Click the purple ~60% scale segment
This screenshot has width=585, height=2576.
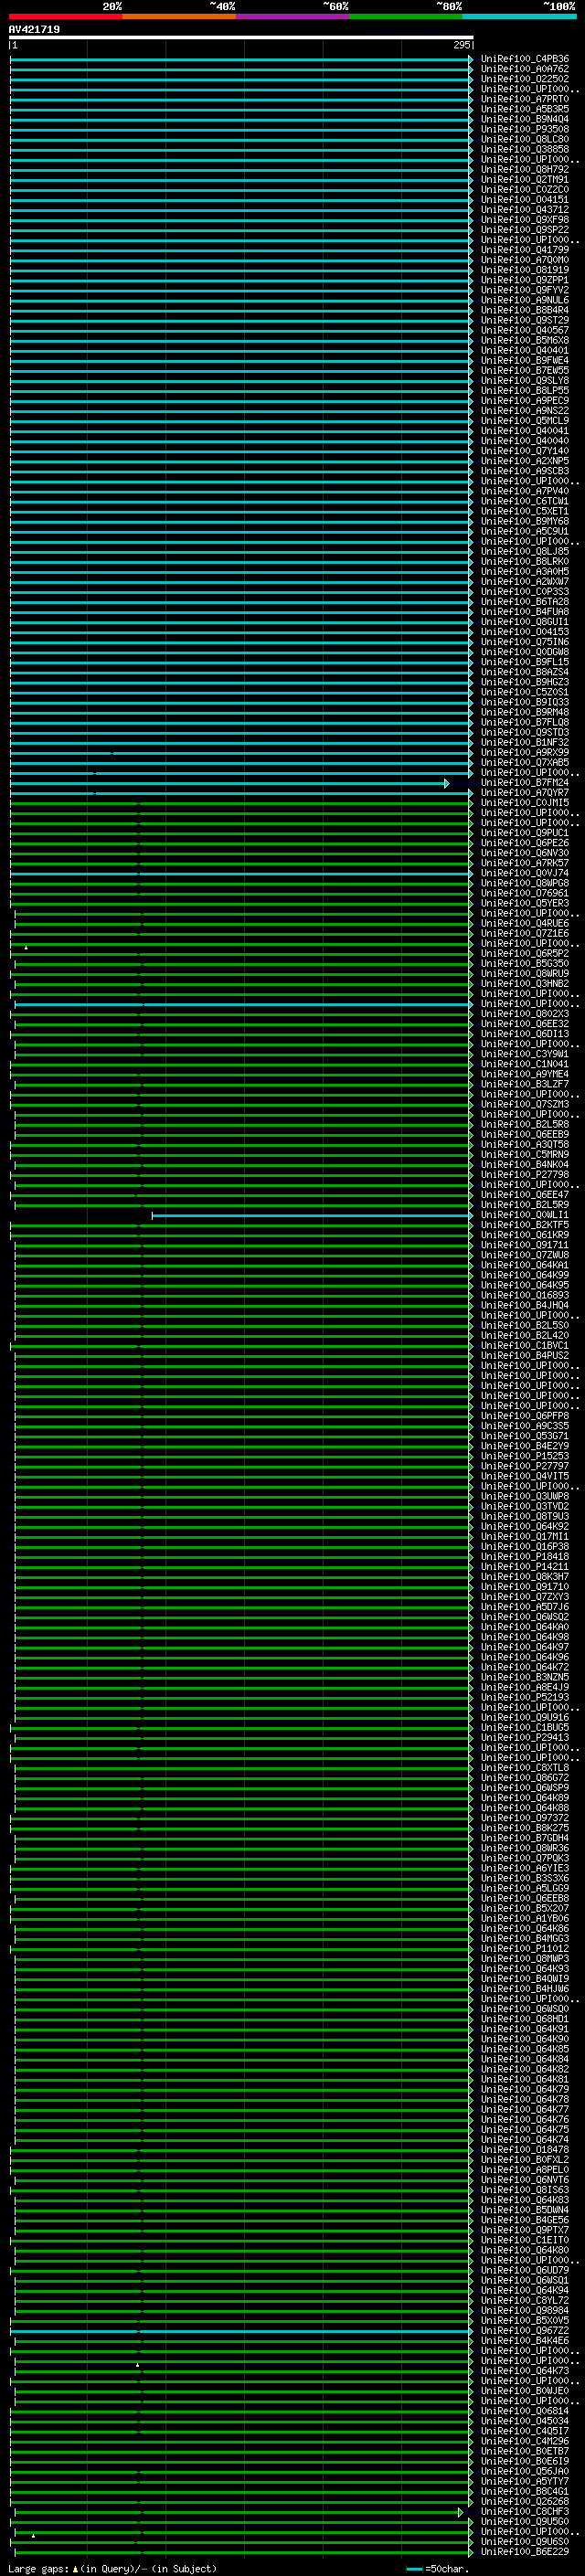[x=293, y=16]
